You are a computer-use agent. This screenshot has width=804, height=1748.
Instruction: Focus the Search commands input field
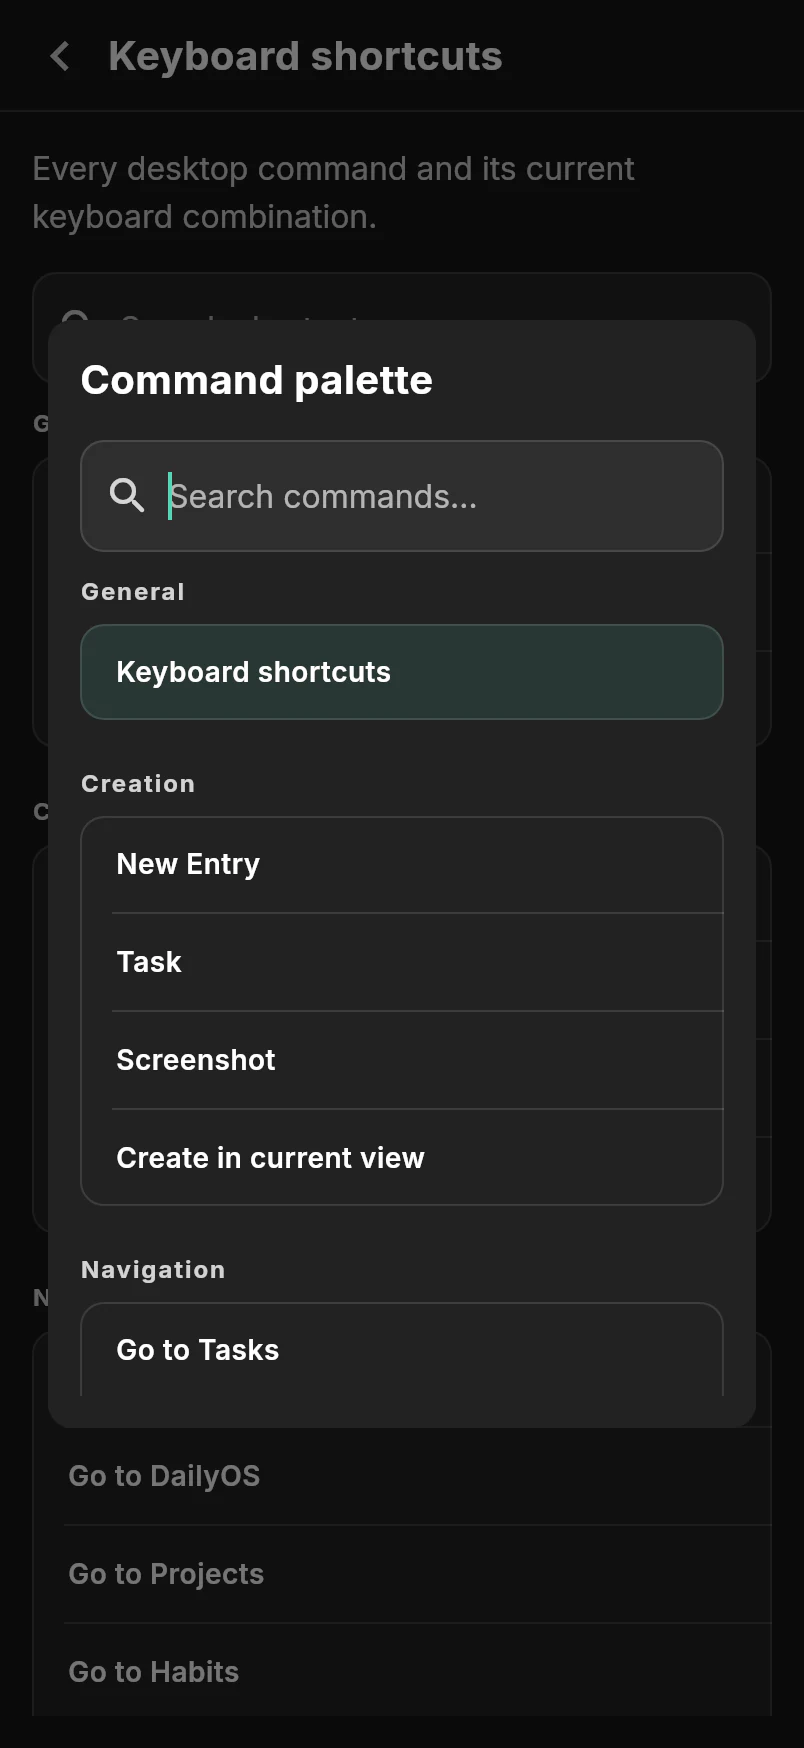click(x=402, y=496)
